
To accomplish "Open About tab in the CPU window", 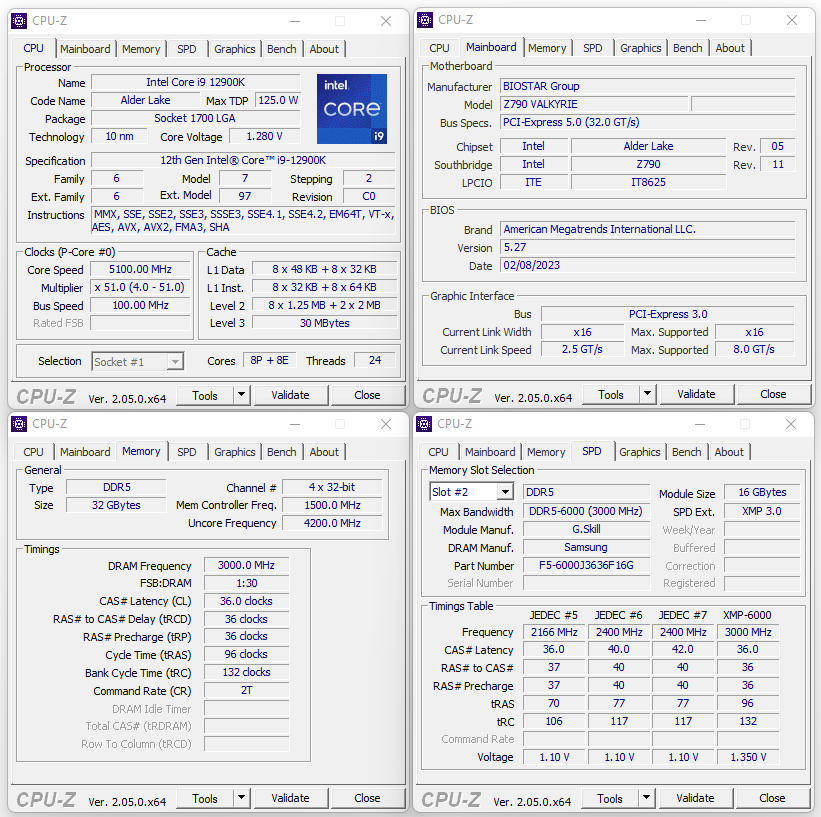I will point(324,49).
